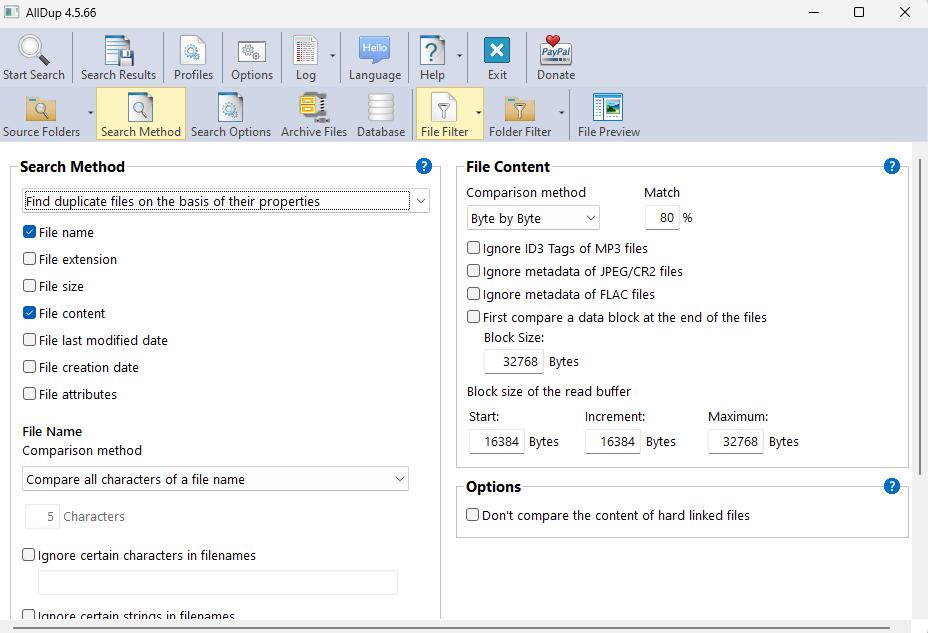Open the Search Results toolbar icon
928x633 pixels.
[x=118, y=50]
